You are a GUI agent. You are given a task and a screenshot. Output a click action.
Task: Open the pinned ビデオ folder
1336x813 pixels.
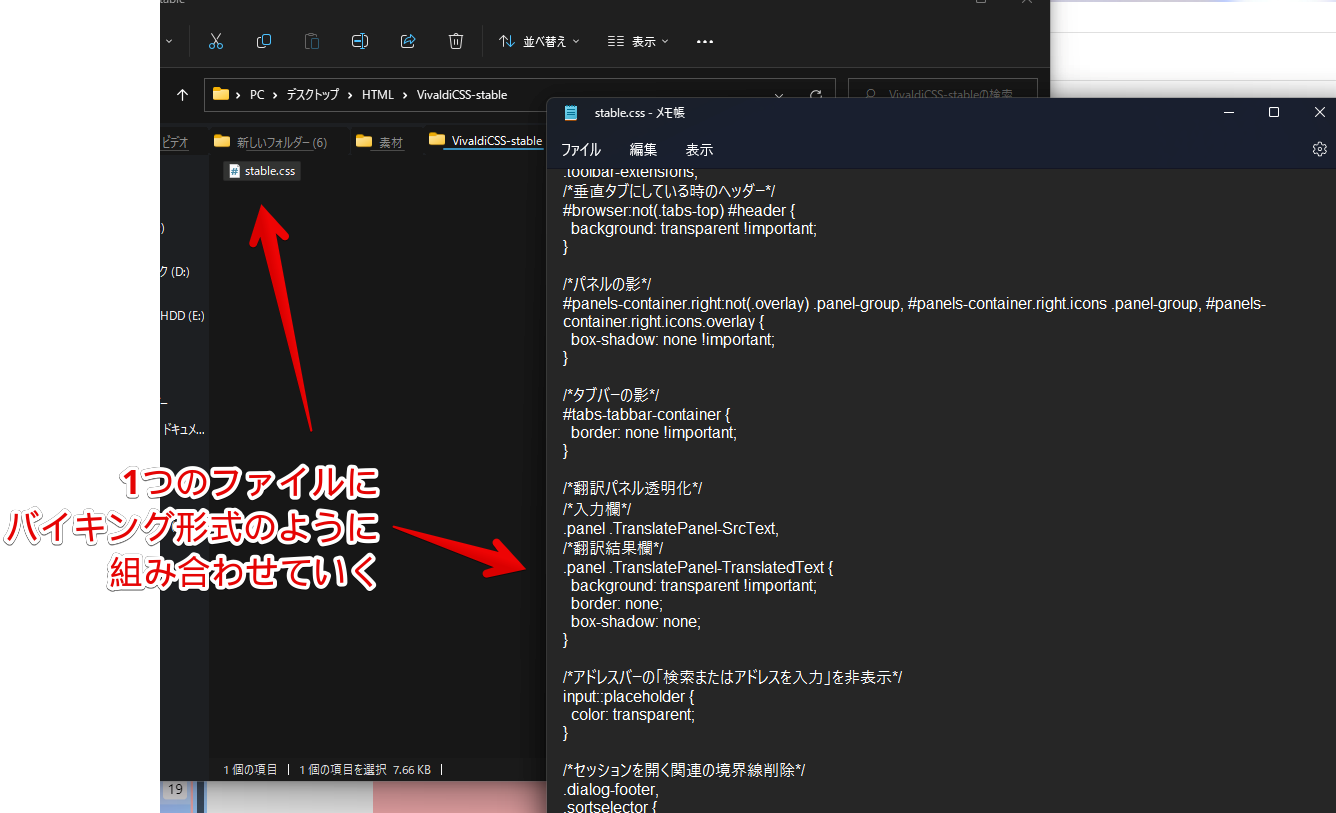click(174, 142)
